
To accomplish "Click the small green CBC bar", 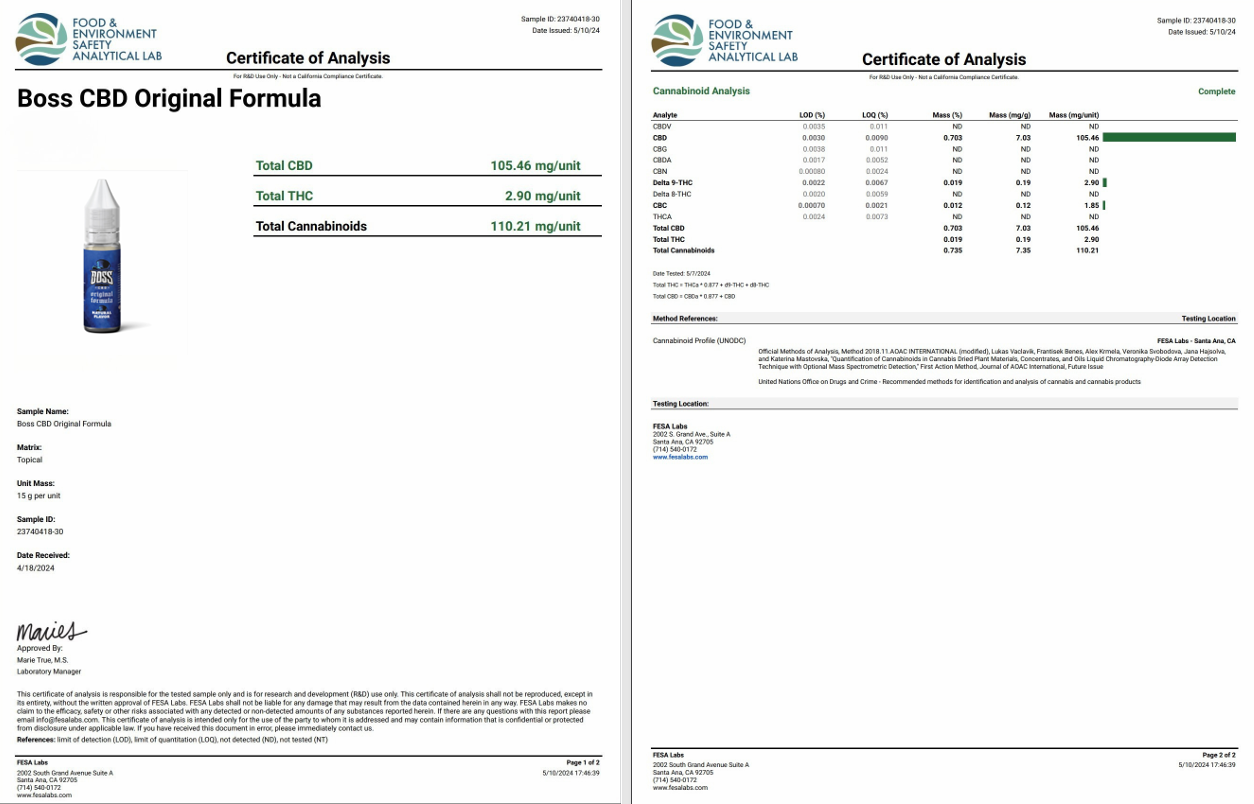I will coord(1104,205).
